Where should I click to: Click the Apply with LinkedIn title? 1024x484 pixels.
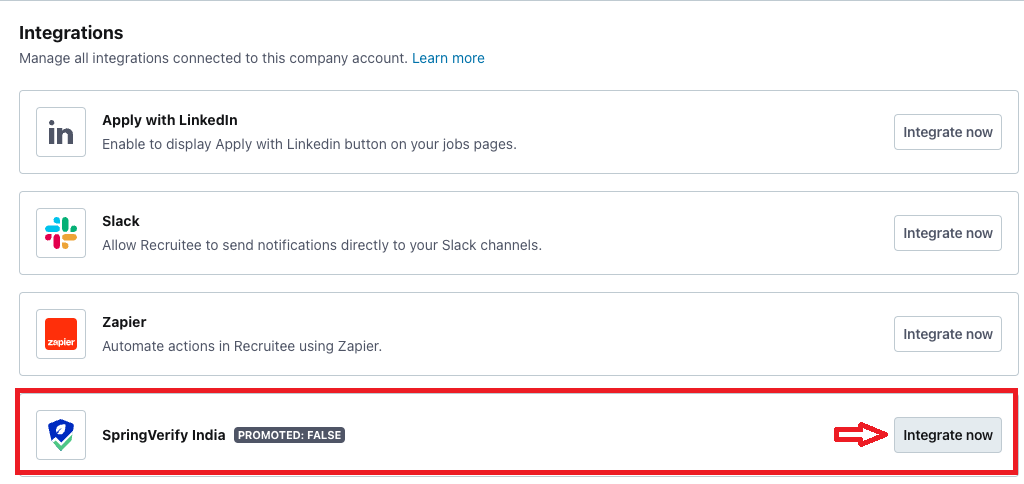(170, 120)
